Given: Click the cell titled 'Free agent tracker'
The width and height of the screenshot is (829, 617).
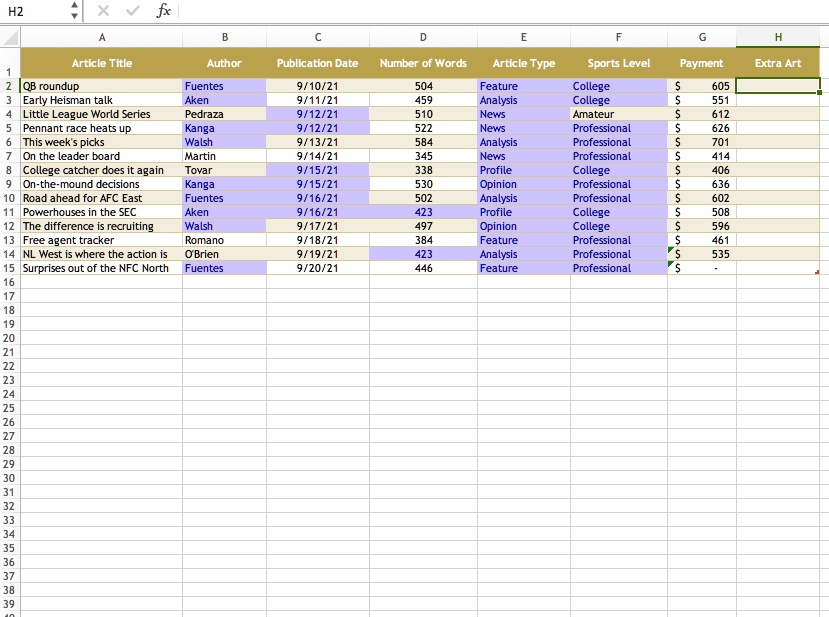Looking at the screenshot, I should point(101,240).
